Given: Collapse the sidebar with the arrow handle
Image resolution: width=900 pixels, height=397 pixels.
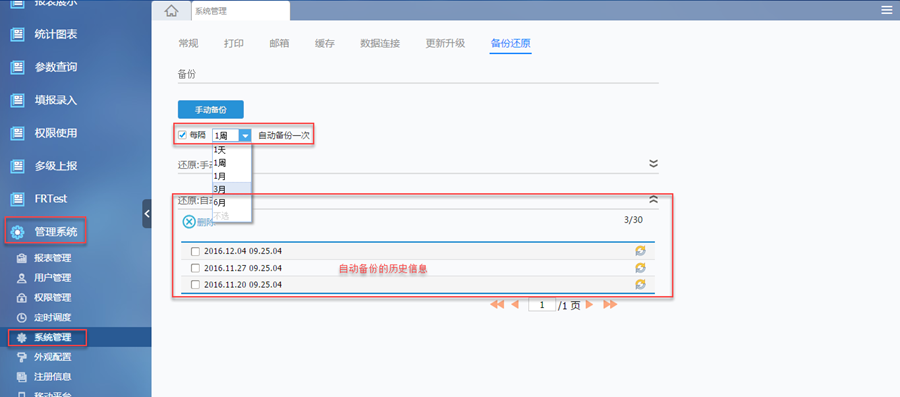Looking at the screenshot, I should (147, 213).
